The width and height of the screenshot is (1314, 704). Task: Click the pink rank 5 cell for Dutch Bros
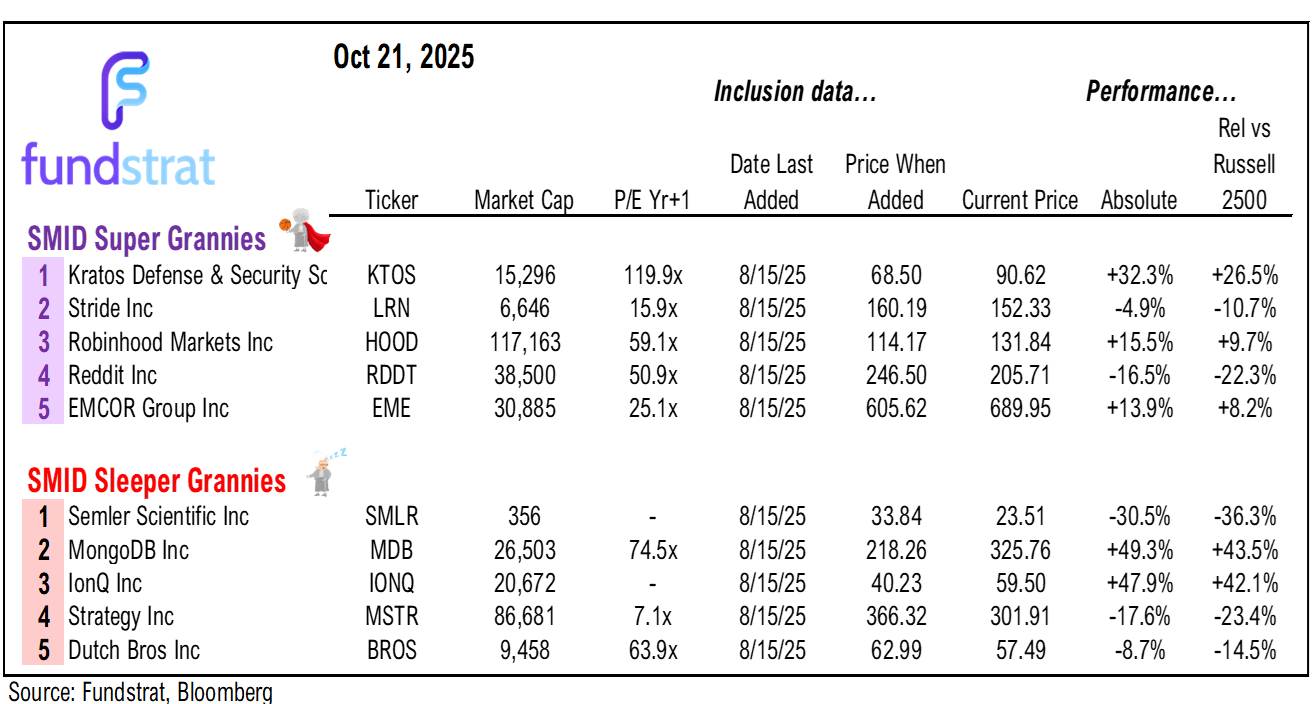43,651
